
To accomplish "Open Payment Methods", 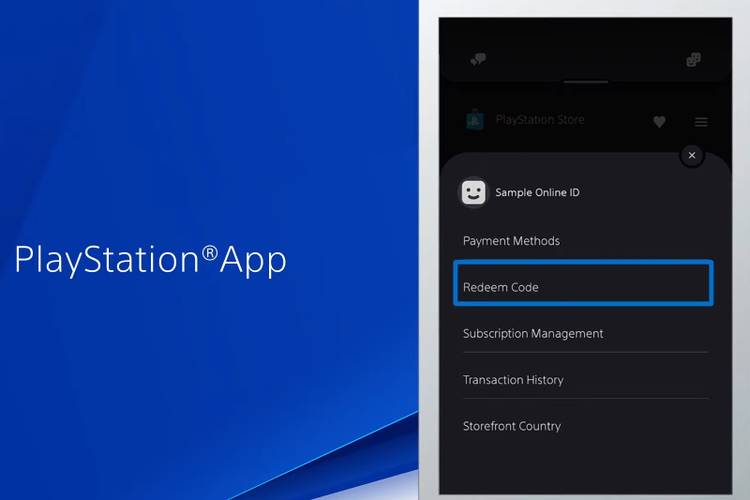I will tap(511, 241).
